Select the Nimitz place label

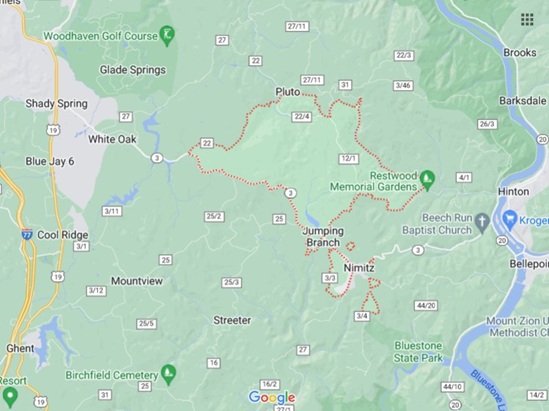[x=359, y=268]
